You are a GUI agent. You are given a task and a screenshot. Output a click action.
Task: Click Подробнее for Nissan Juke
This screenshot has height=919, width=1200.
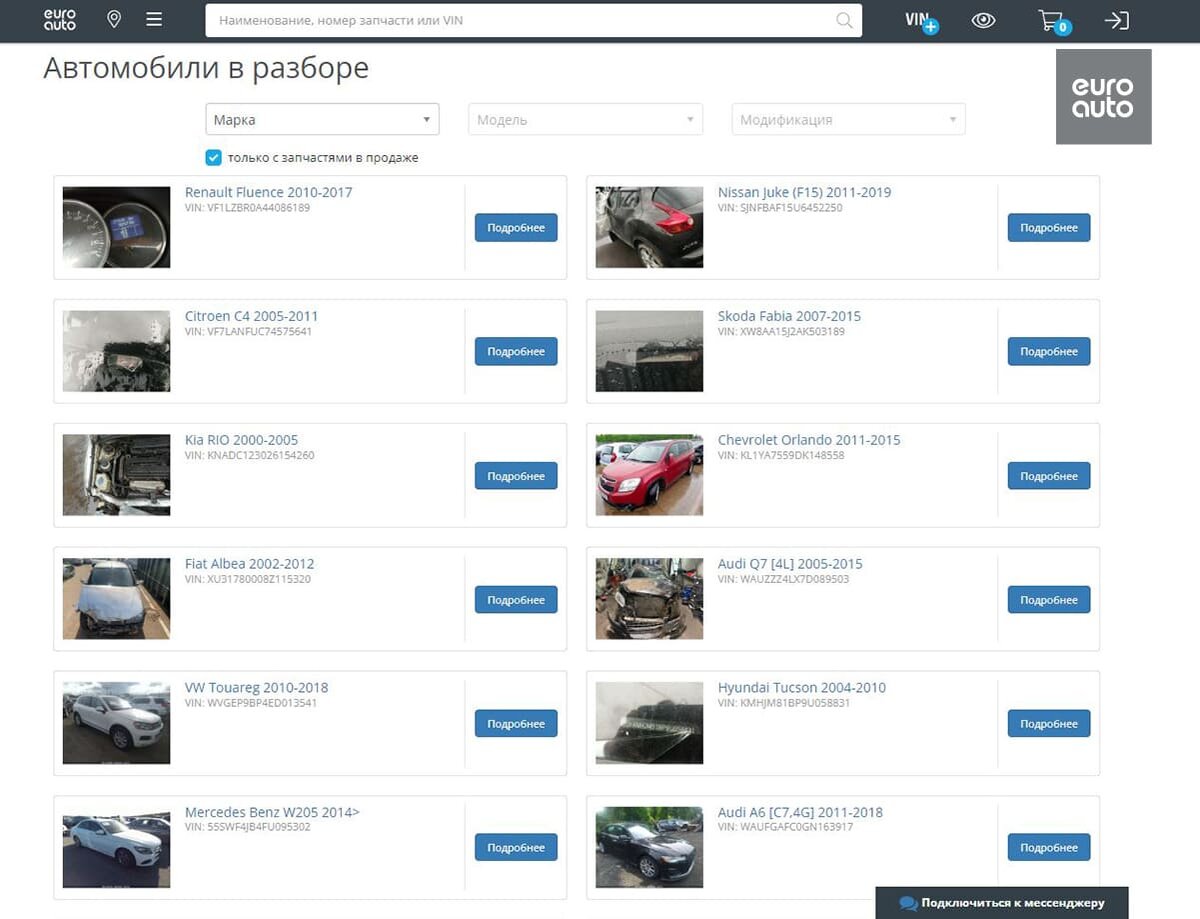coord(1049,227)
